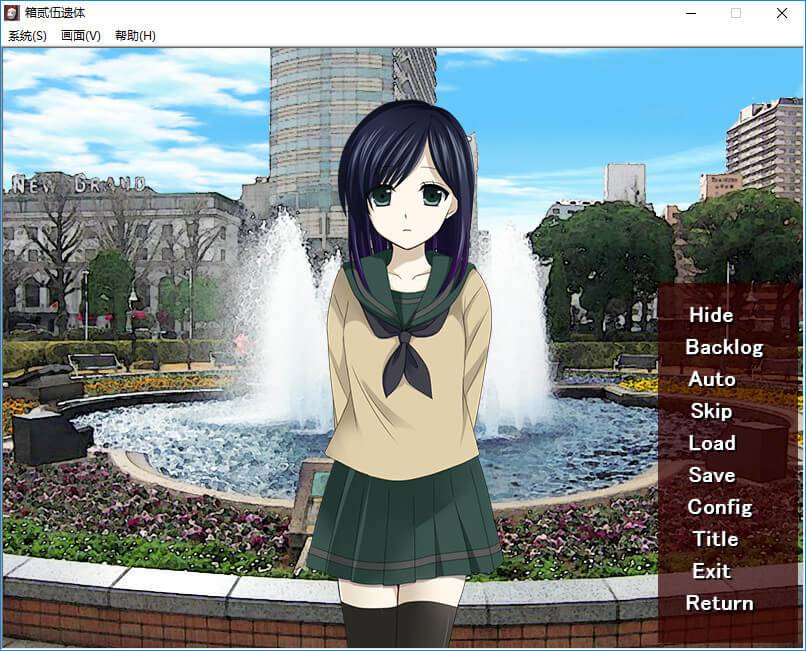Select Exit in the side menu

click(x=711, y=571)
